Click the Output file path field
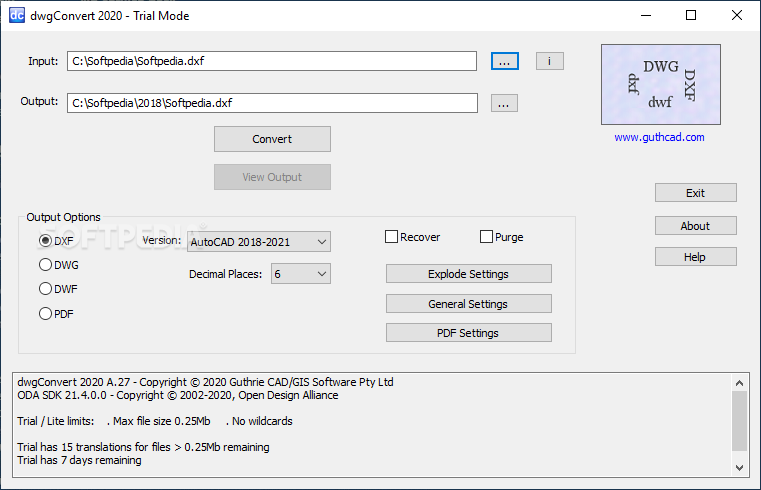Viewport: 761px width, 490px height. click(272, 103)
